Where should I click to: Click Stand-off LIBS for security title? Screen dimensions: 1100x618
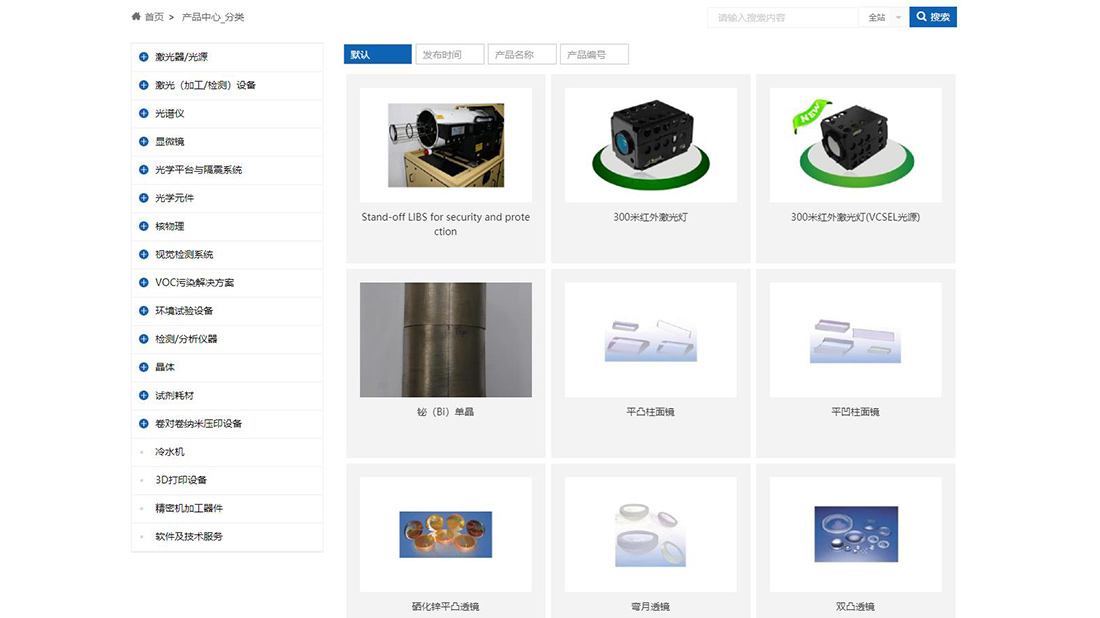tap(445, 224)
